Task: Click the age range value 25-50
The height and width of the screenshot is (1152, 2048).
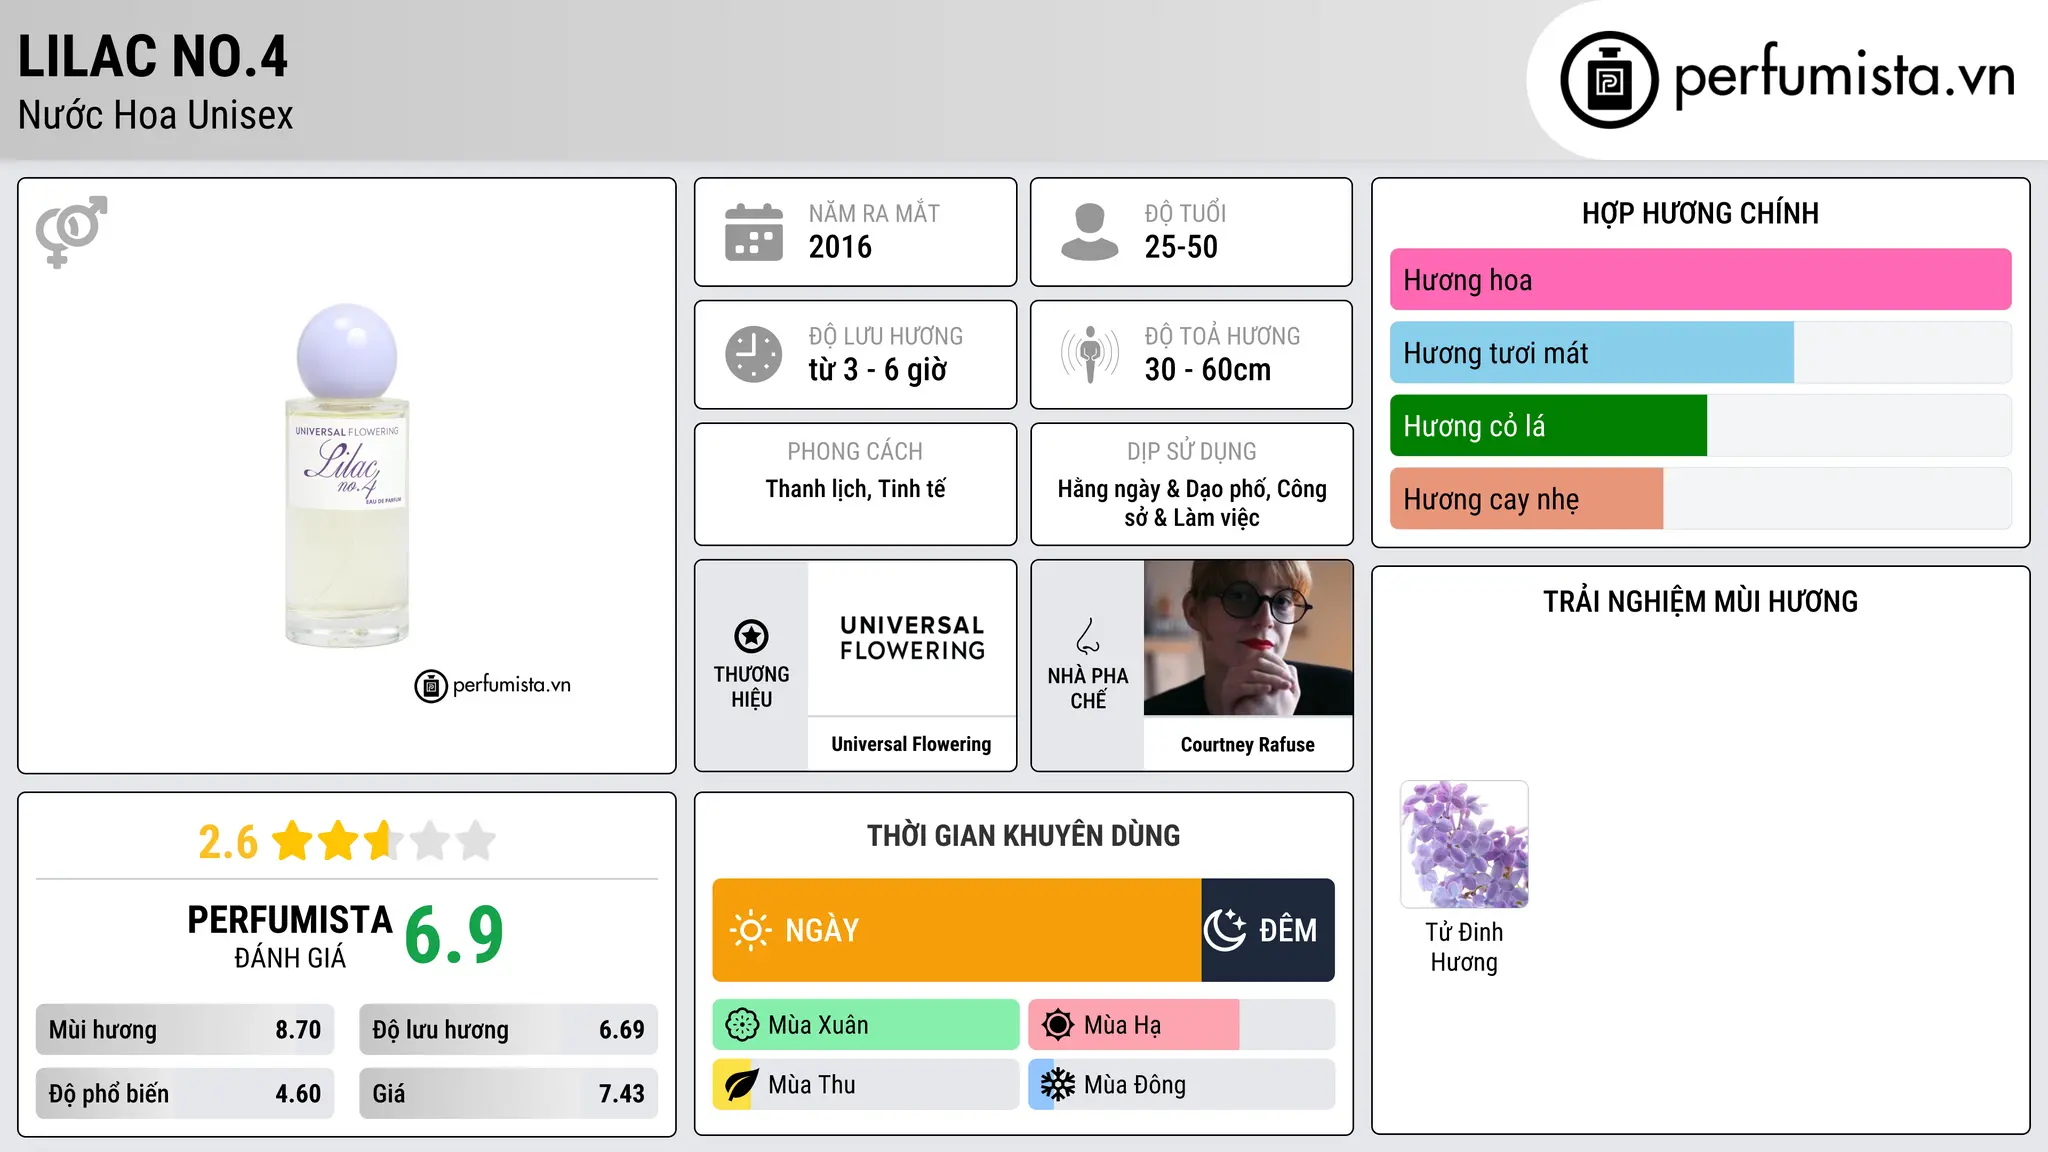Action: tap(1181, 247)
